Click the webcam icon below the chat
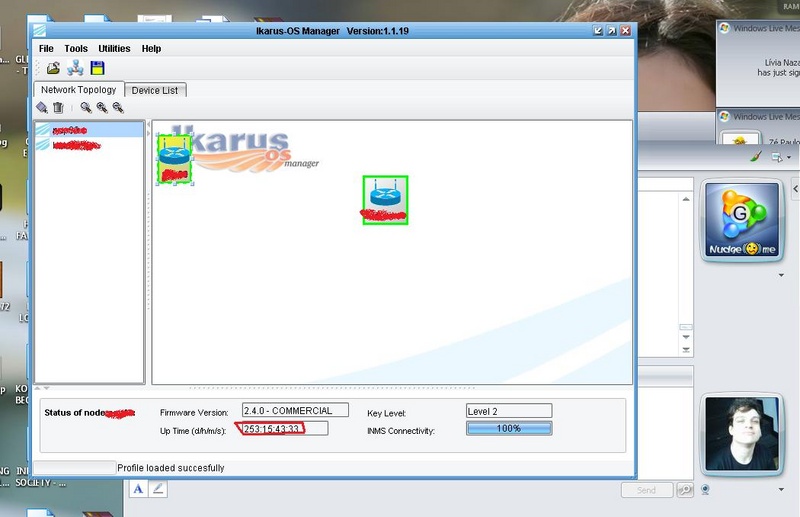The image size is (800, 517). click(705, 490)
